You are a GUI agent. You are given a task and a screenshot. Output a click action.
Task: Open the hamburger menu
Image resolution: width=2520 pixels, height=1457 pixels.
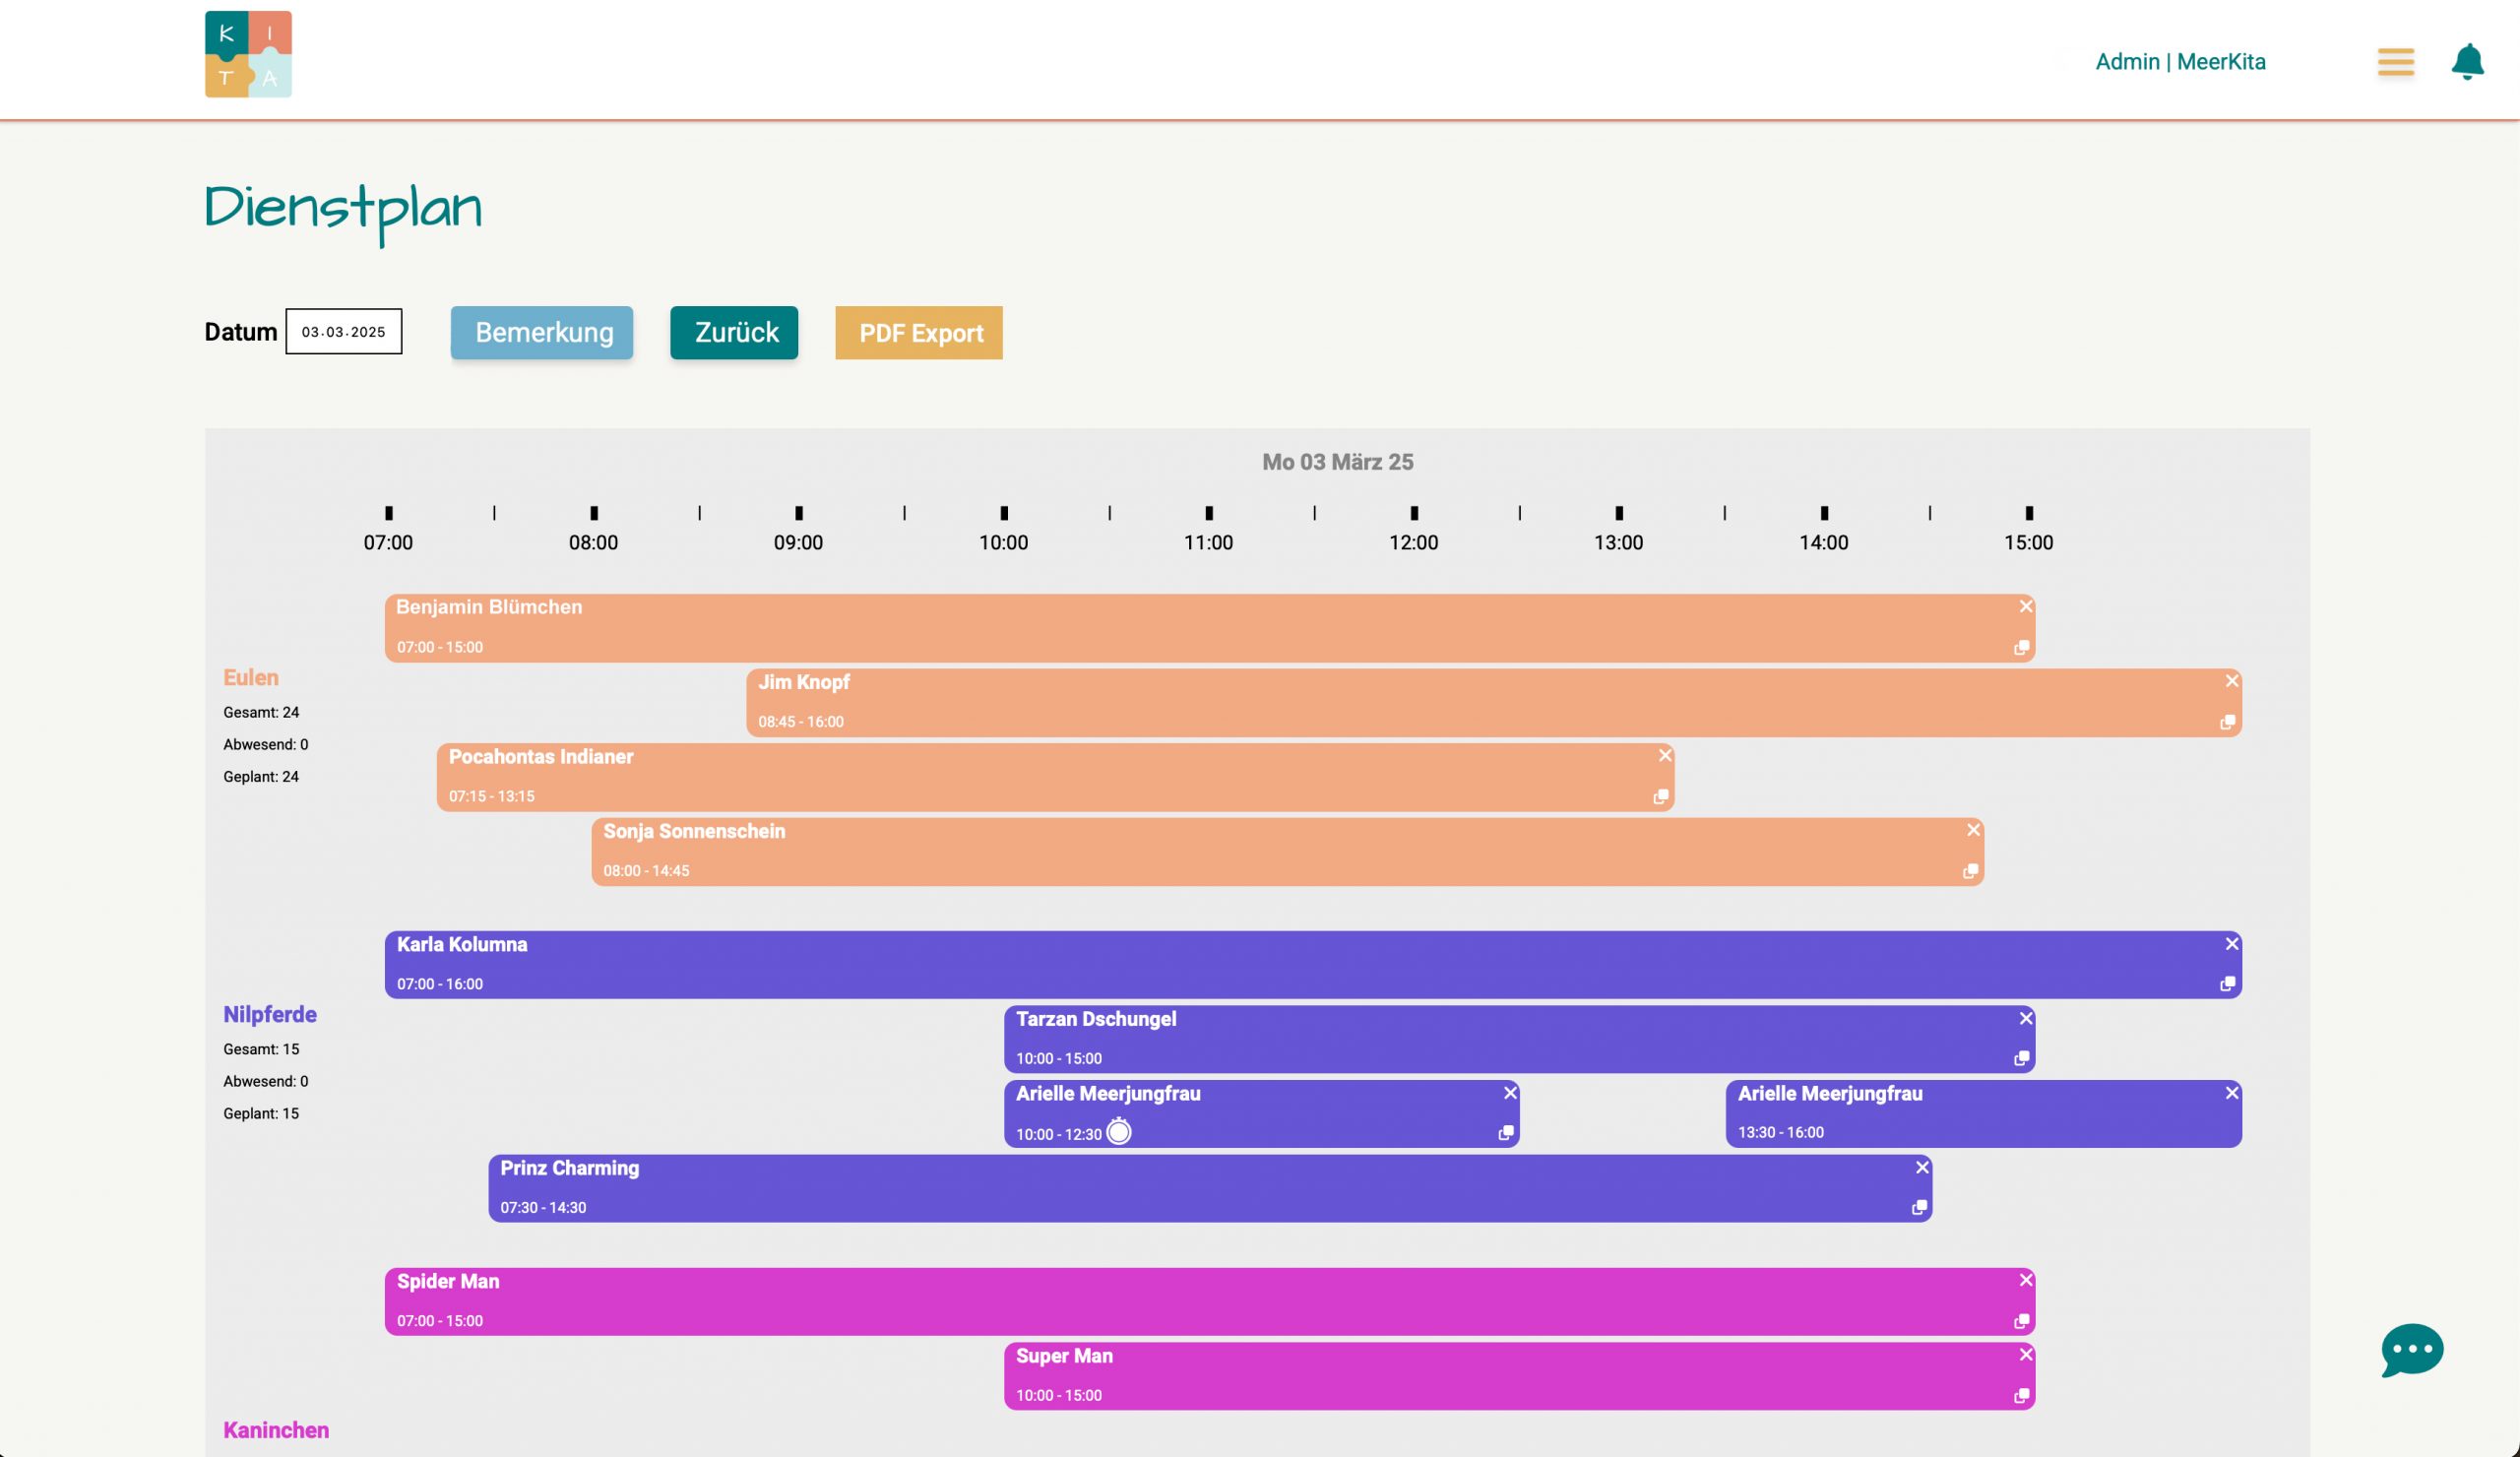tap(2395, 62)
